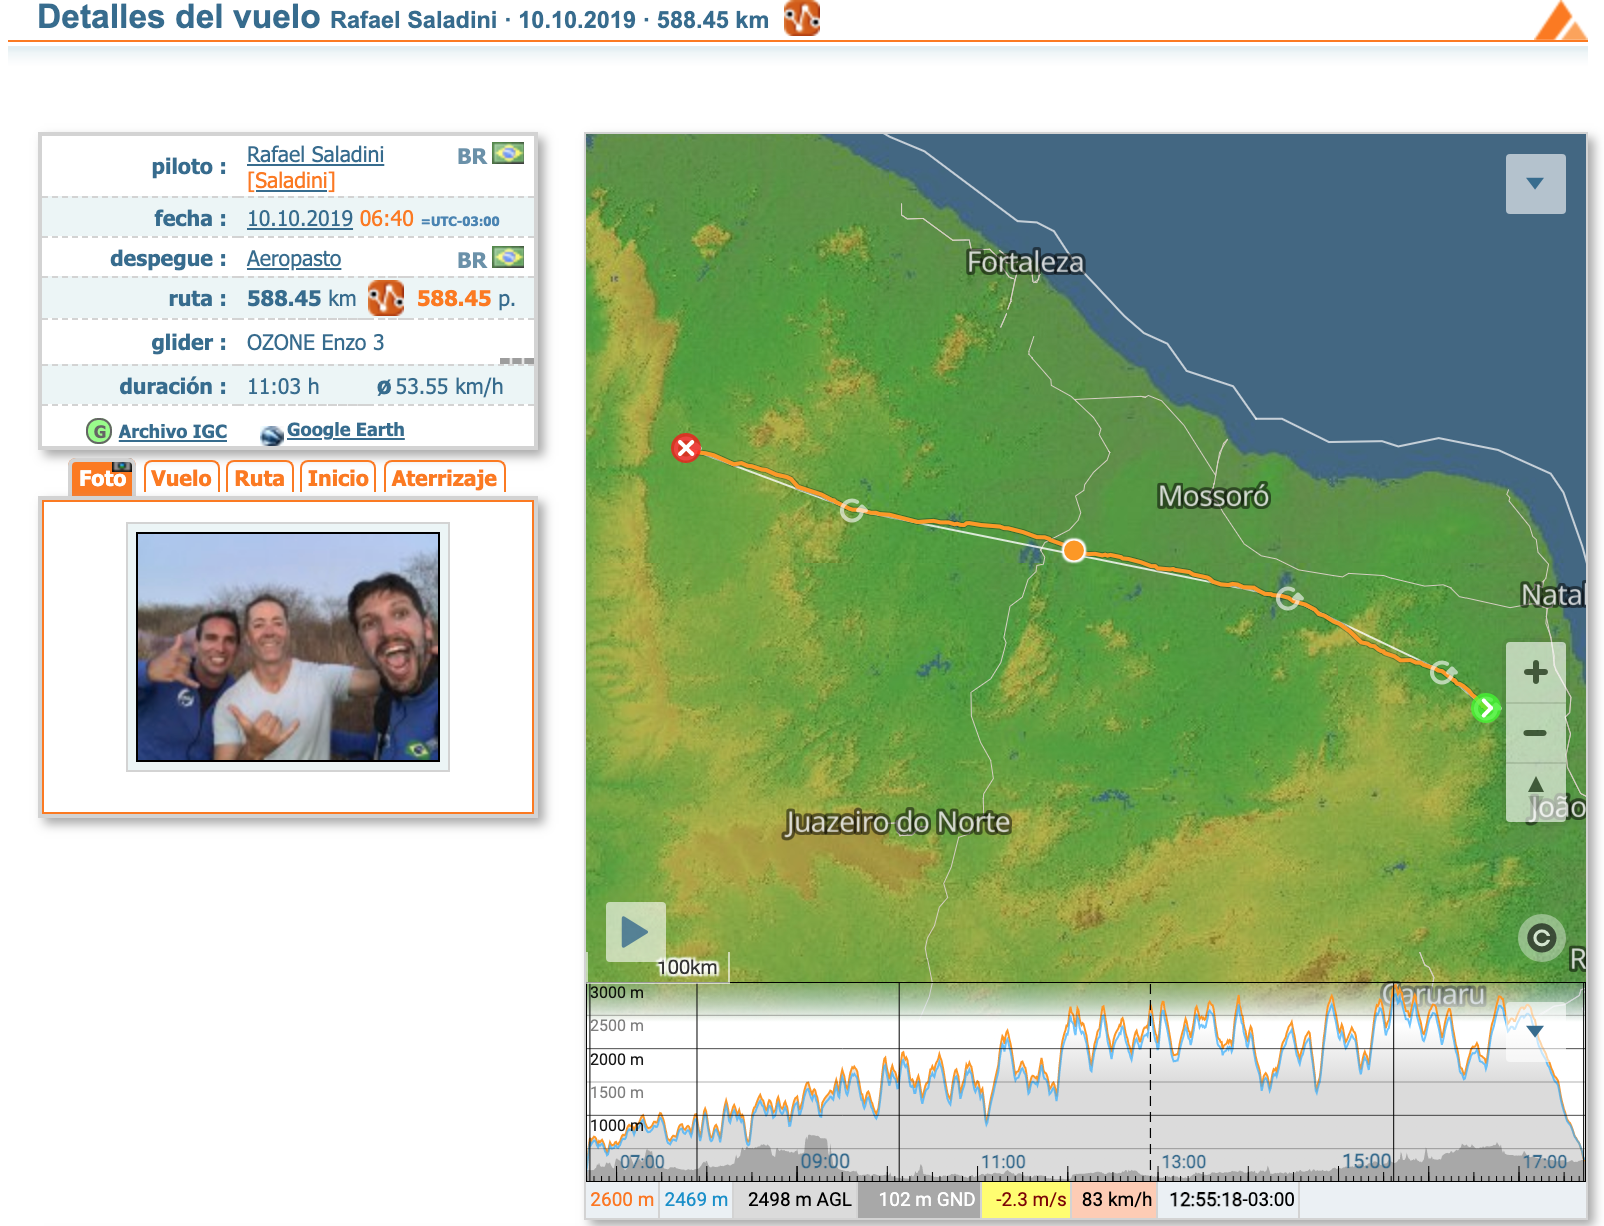Click the green takeoff marker on the map

pos(1486,708)
